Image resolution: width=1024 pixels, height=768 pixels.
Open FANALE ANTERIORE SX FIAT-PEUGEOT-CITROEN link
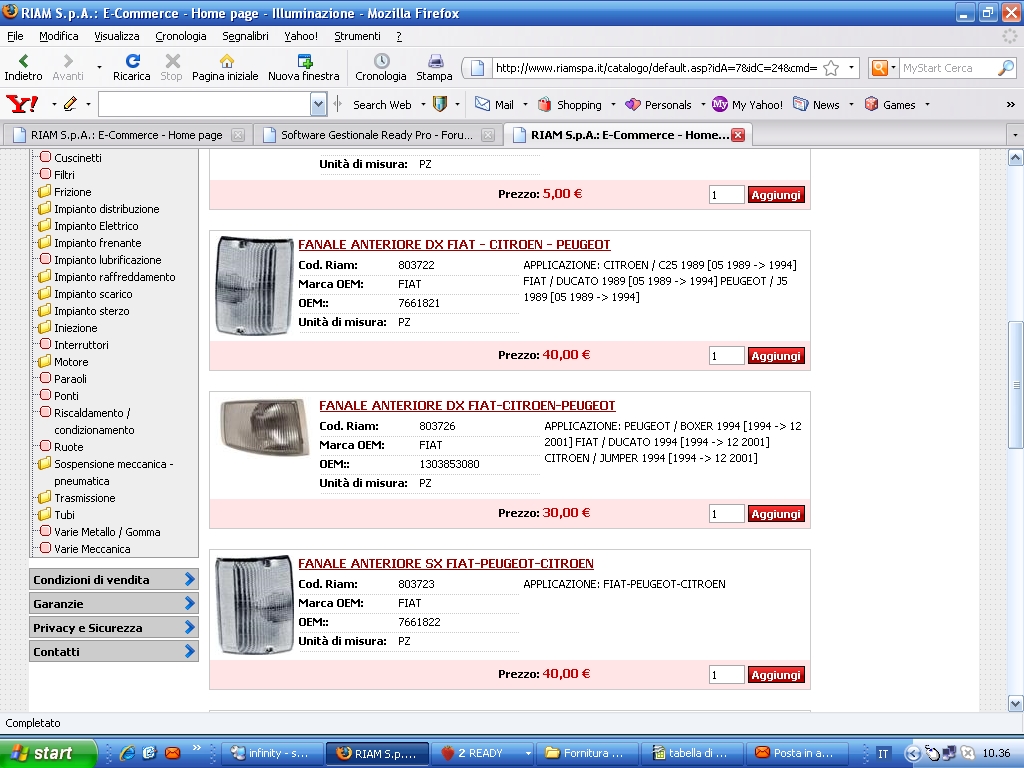tap(446, 563)
